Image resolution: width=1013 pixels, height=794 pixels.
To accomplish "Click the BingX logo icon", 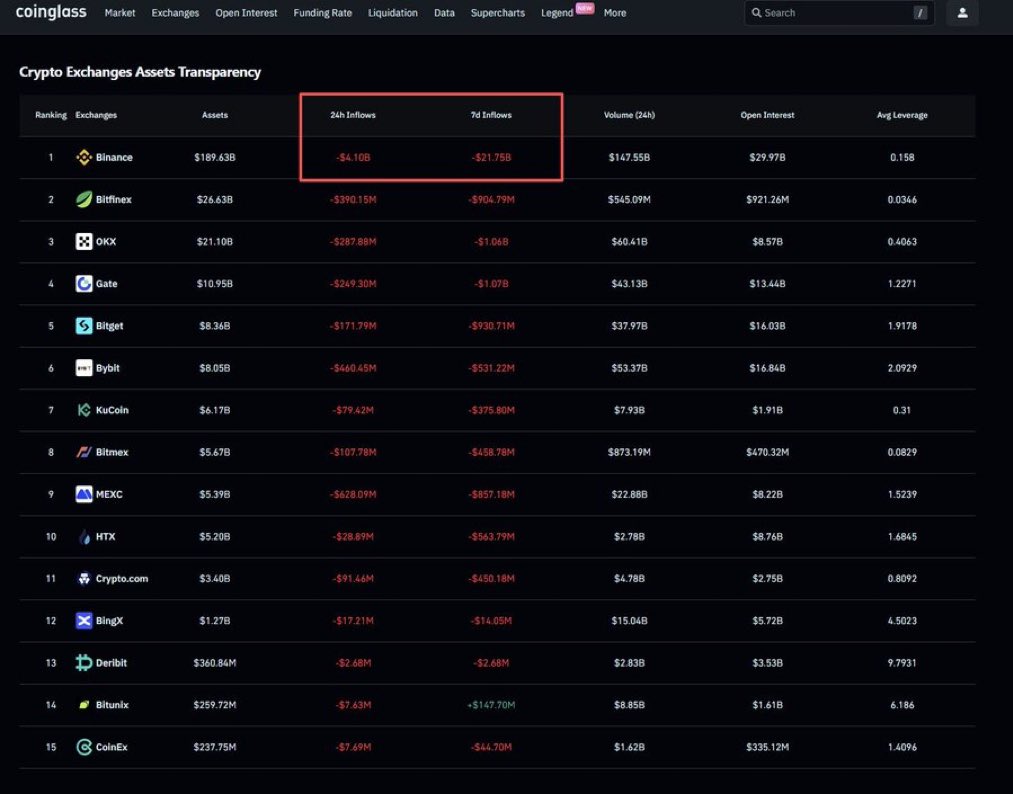I will (x=84, y=621).
